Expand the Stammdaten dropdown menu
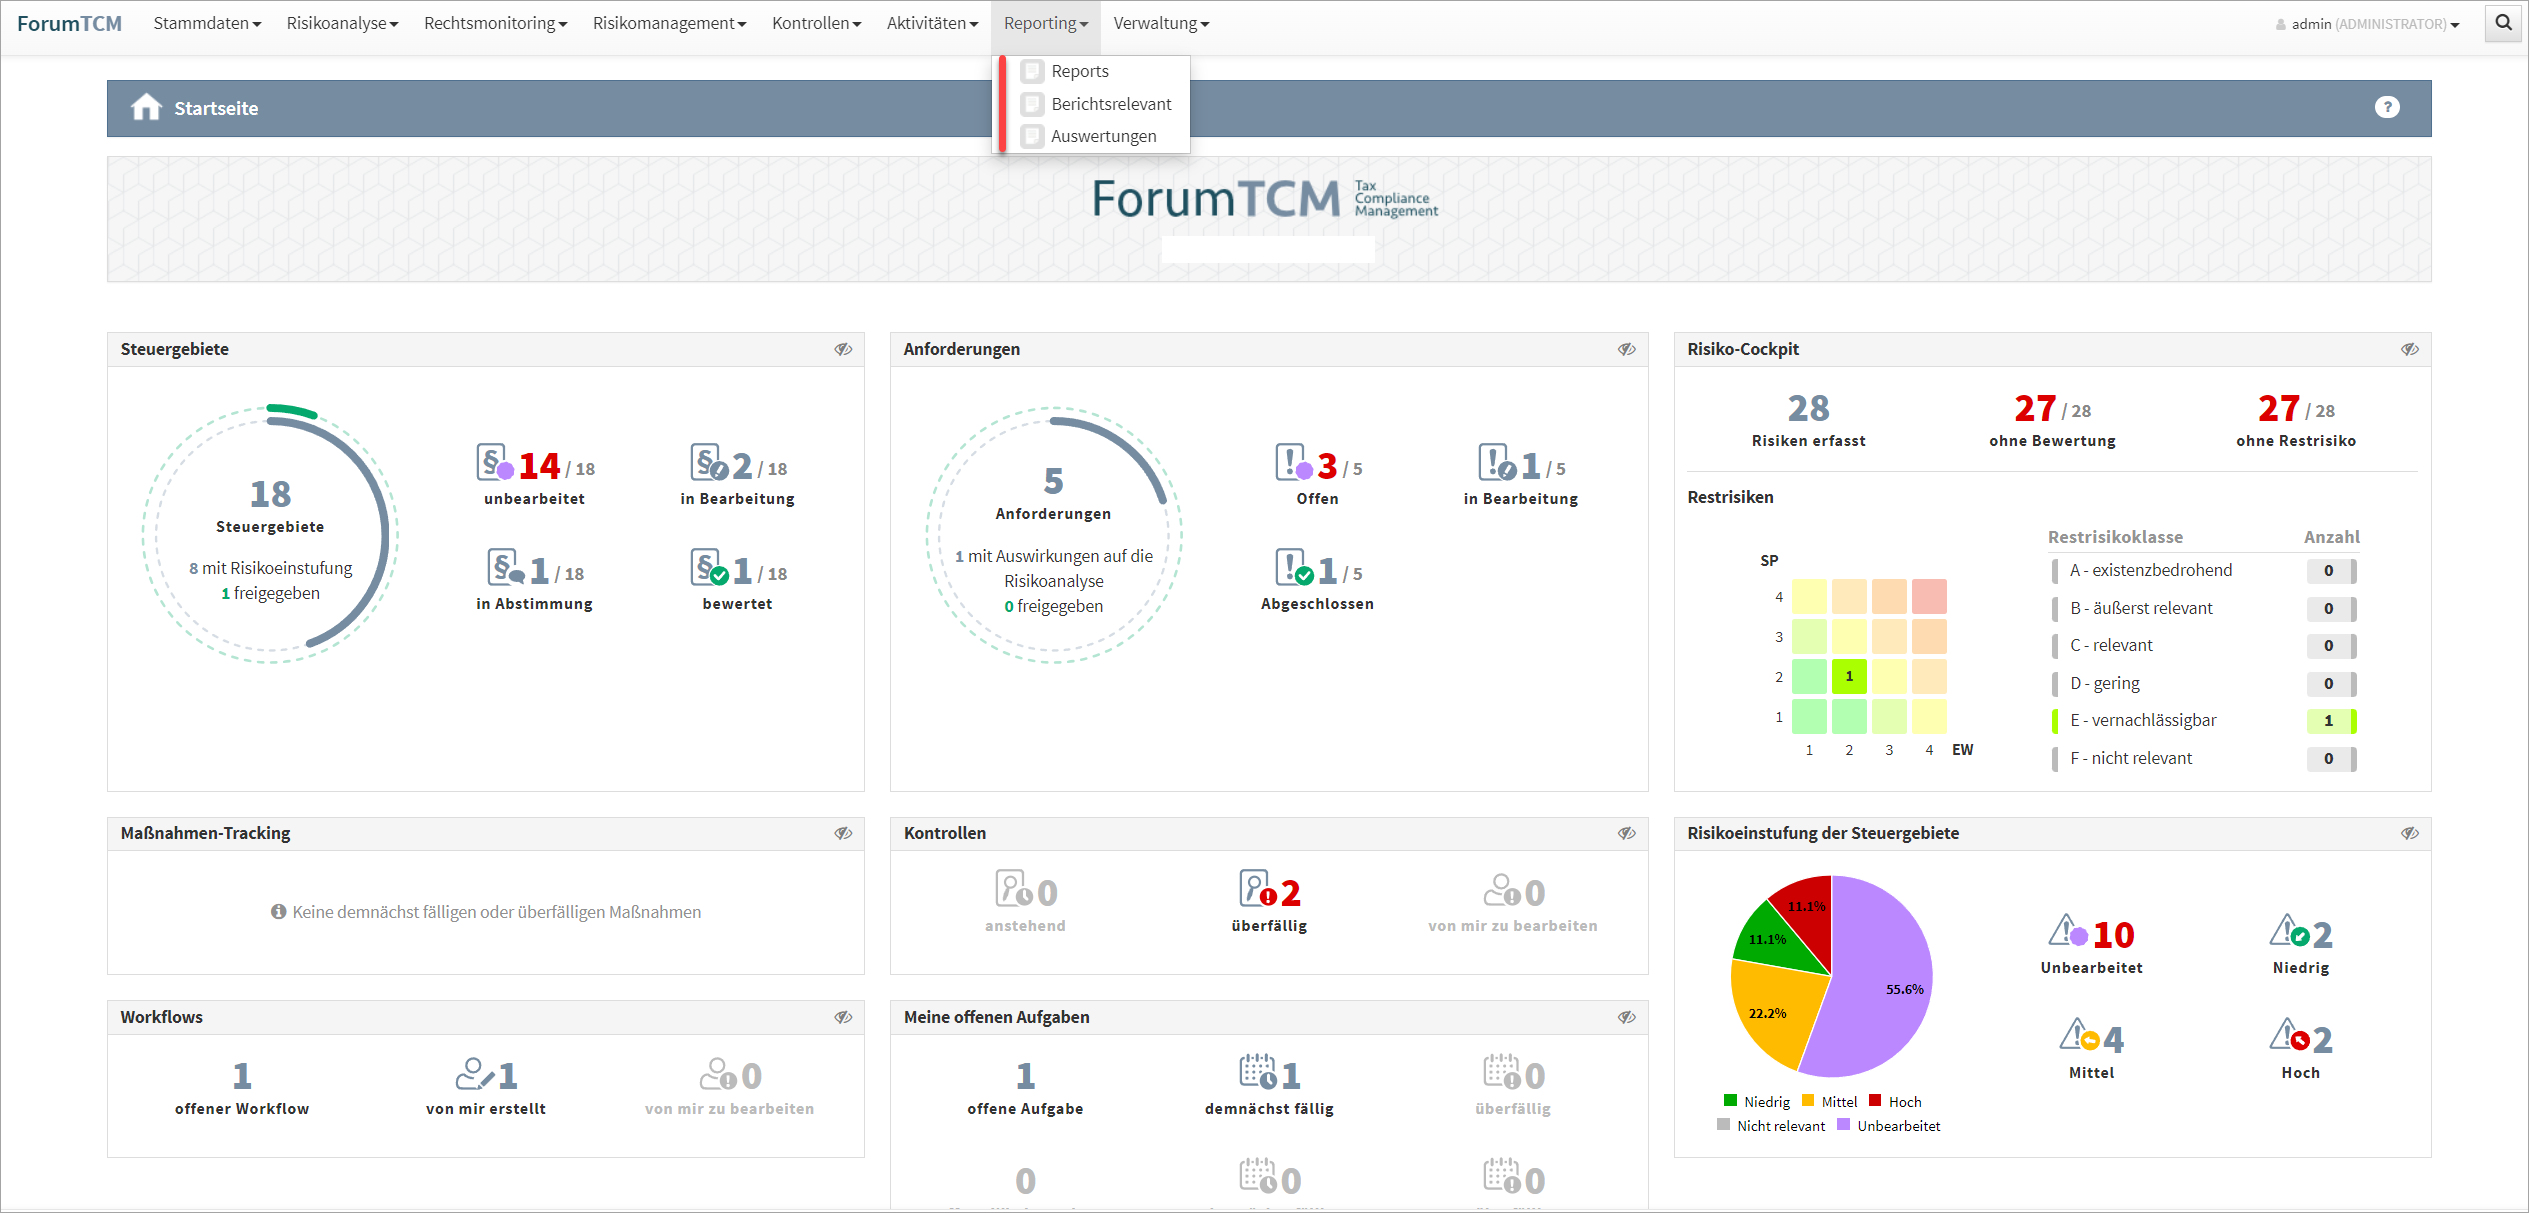Screen dimensions: 2529x1213 point(207,23)
